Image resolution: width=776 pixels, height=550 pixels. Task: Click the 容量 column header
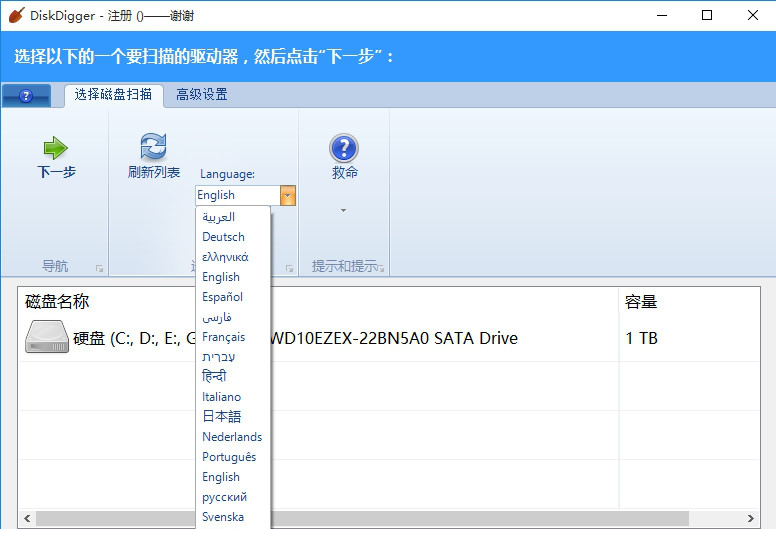coord(640,301)
